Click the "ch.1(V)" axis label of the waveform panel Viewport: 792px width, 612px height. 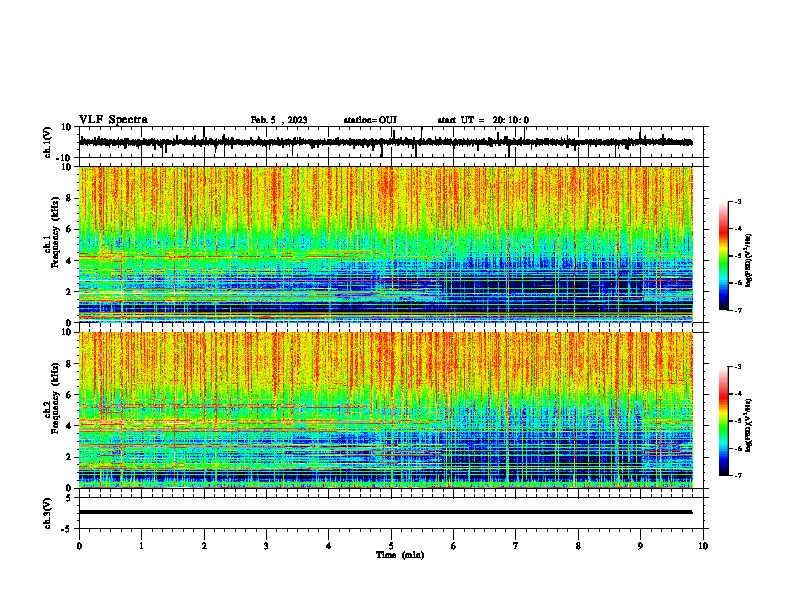point(48,142)
